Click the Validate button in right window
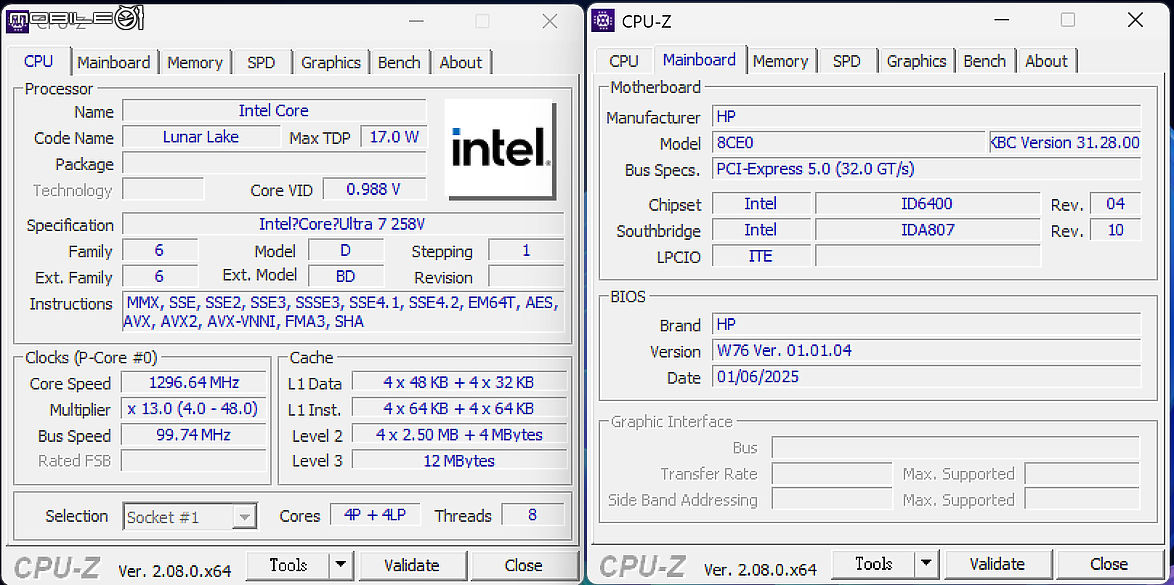The image size is (1174, 585). (x=997, y=563)
